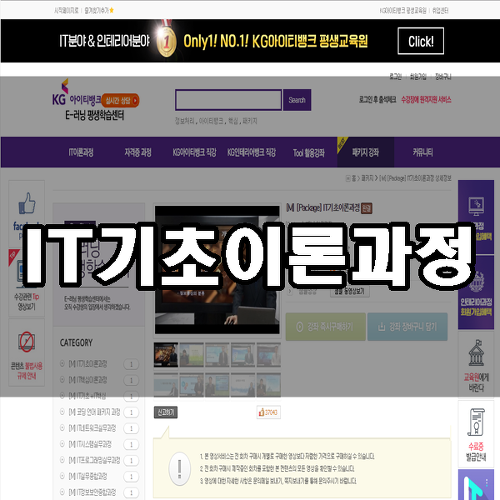The image size is (500, 500).
Task: Open the 콘텐츠 불법사용 규제 안내 icon
Action: click(26, 342)
